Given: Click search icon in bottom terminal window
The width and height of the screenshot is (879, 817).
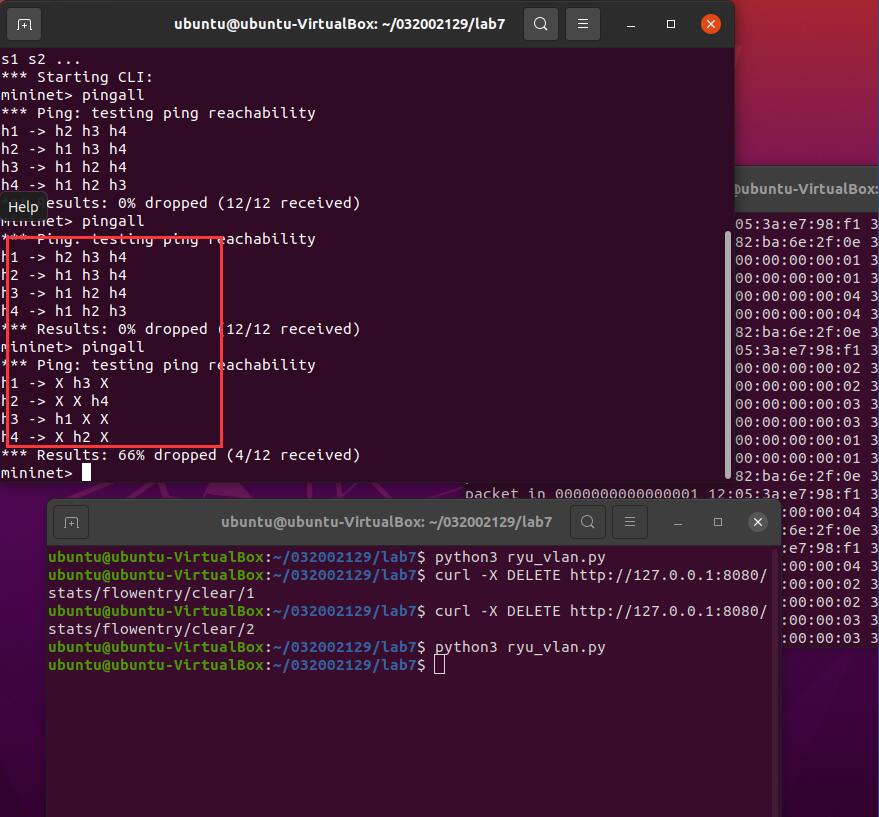Looking at the screenshot, I should [587, 522].
